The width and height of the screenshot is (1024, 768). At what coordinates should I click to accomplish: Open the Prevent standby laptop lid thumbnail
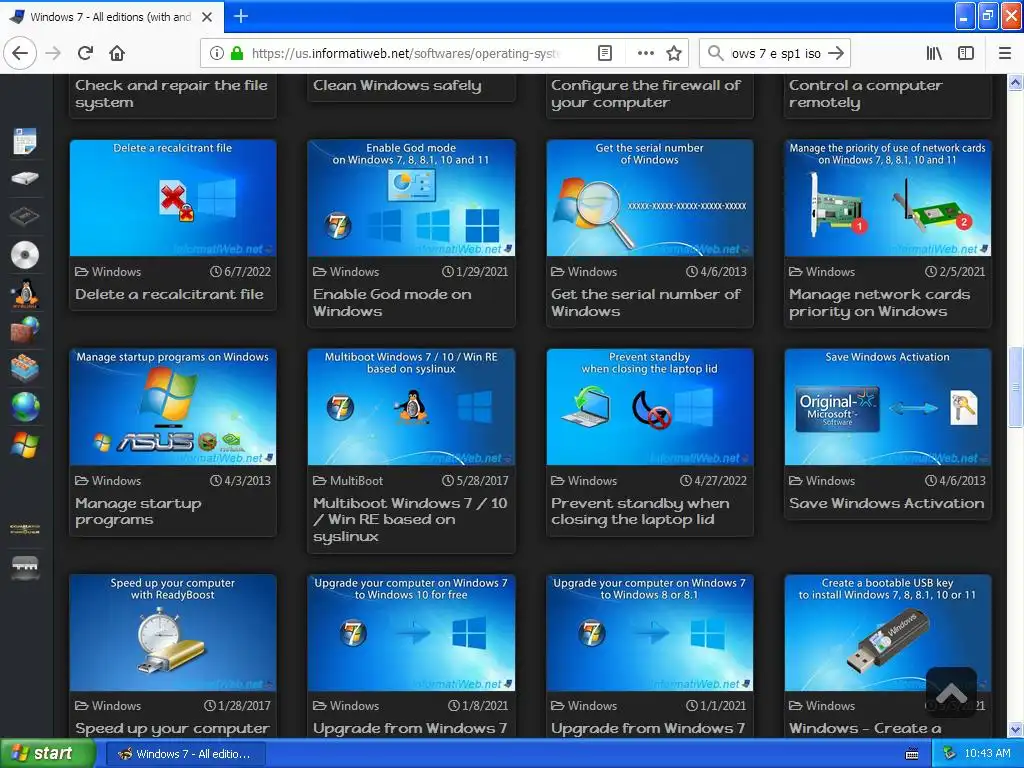click(x=649, y=407)
